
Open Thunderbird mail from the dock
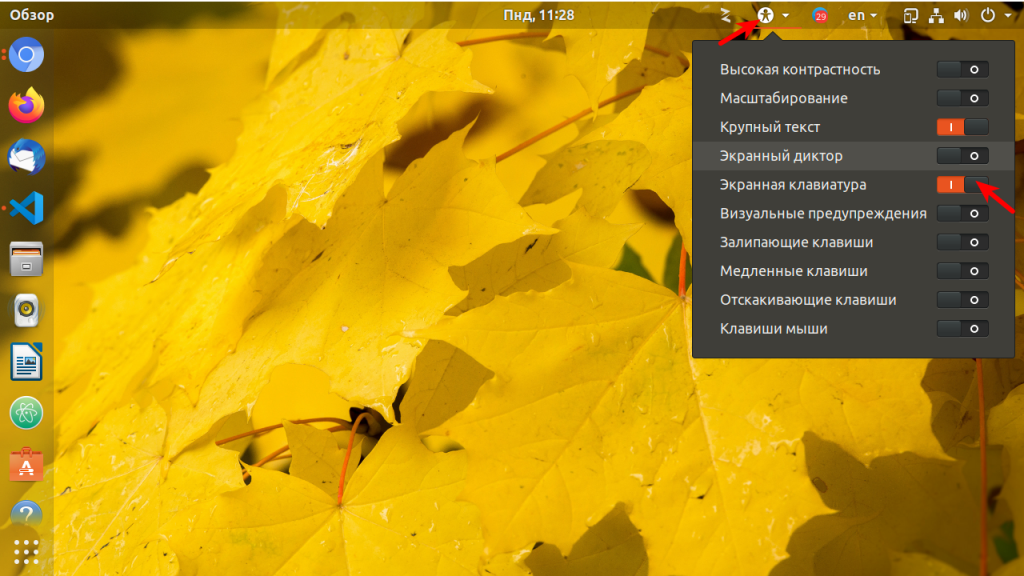26,157
